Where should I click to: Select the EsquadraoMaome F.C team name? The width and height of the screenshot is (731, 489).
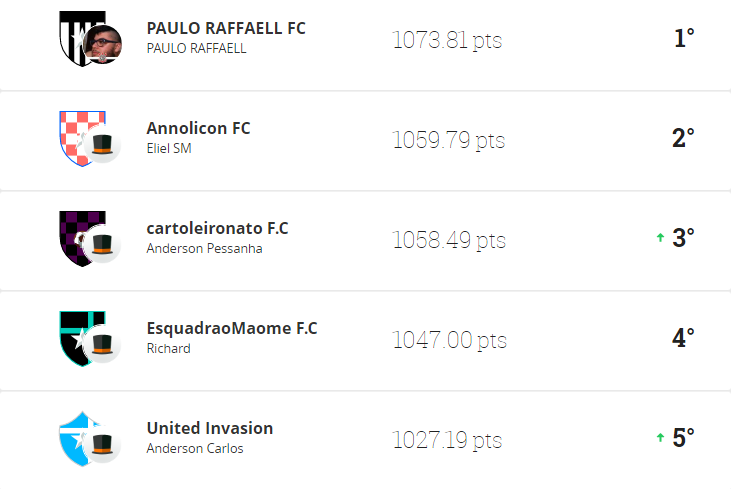click(231, 328)
